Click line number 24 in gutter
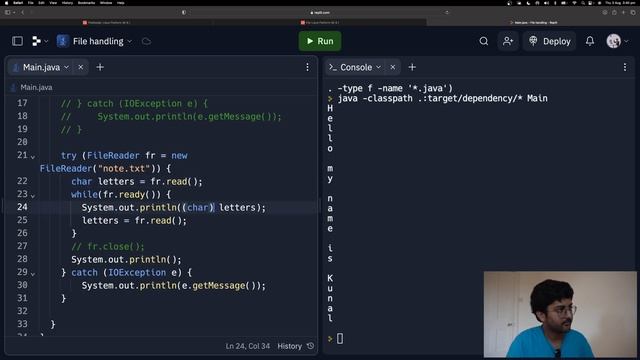The width and height of the screenshot is (640, 360). click(x=22, y=207)
